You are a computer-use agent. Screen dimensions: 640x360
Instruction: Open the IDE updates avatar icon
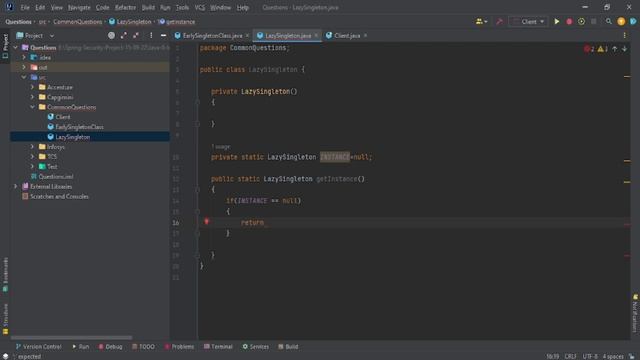coord(621,22)
